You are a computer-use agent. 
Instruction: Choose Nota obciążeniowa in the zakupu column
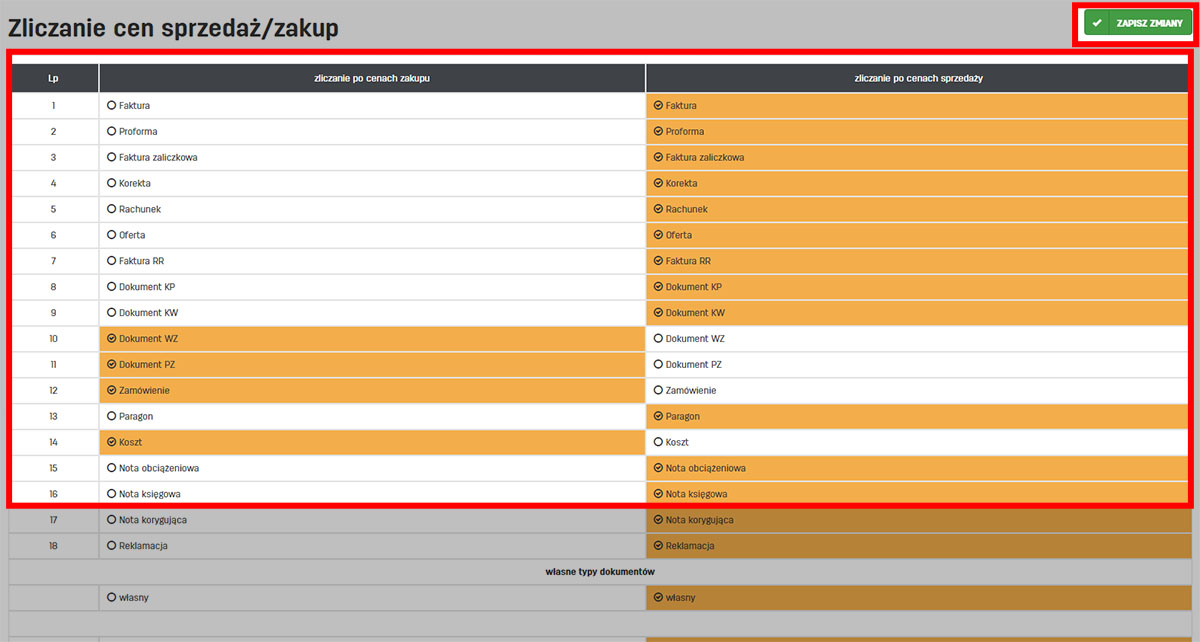tap(112, 468)
